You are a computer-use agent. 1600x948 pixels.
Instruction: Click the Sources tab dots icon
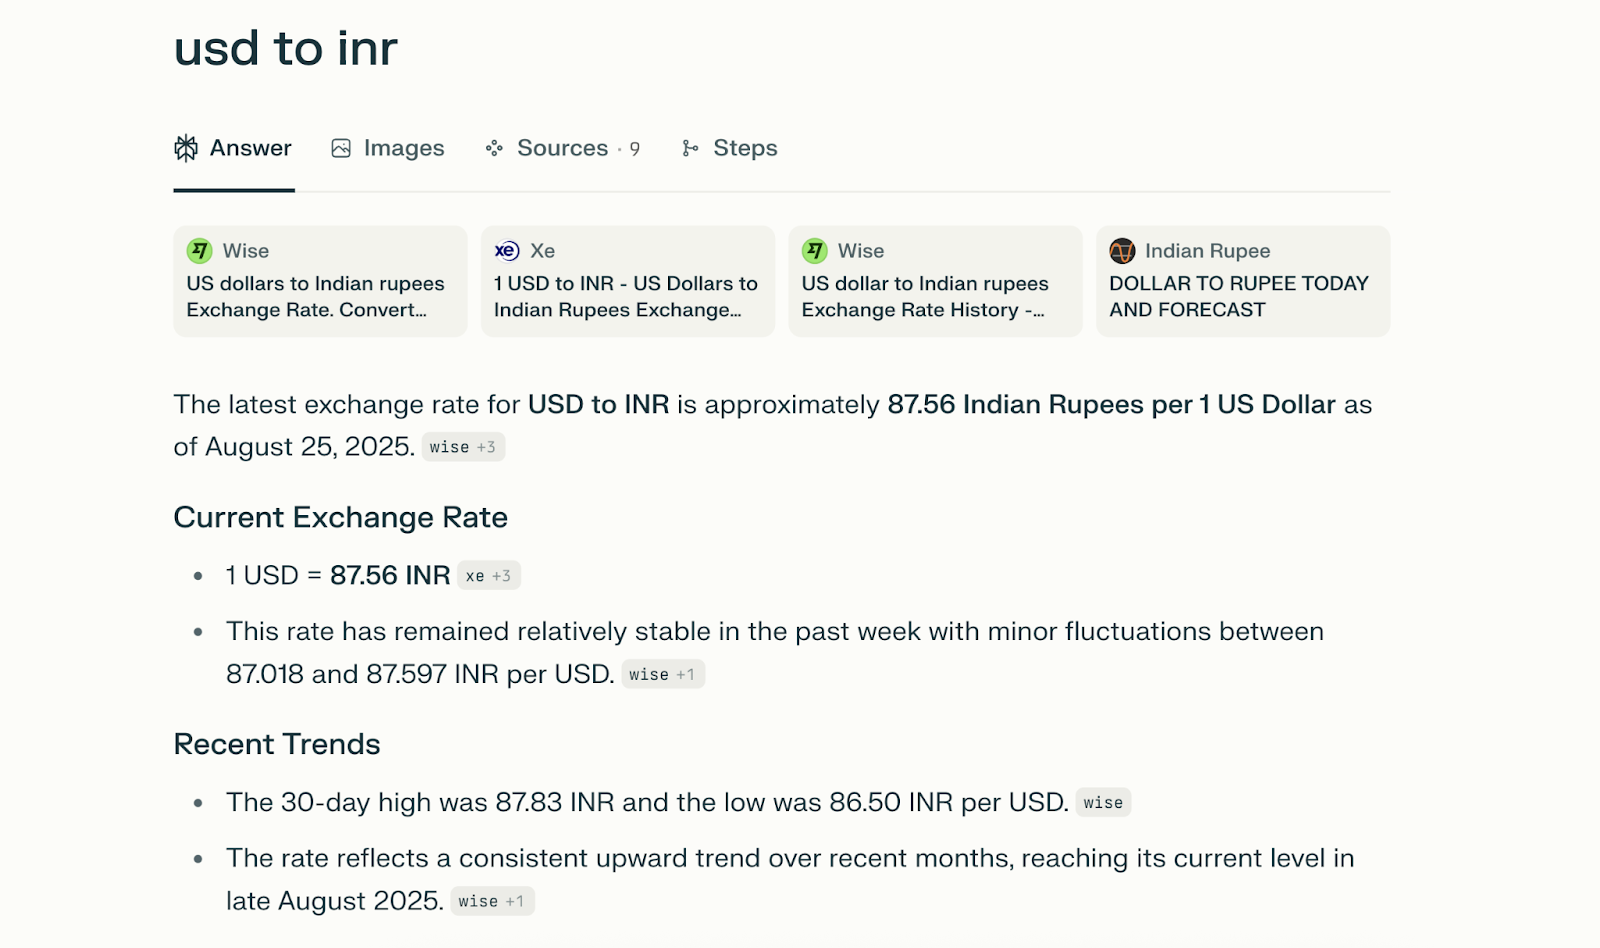494,148
